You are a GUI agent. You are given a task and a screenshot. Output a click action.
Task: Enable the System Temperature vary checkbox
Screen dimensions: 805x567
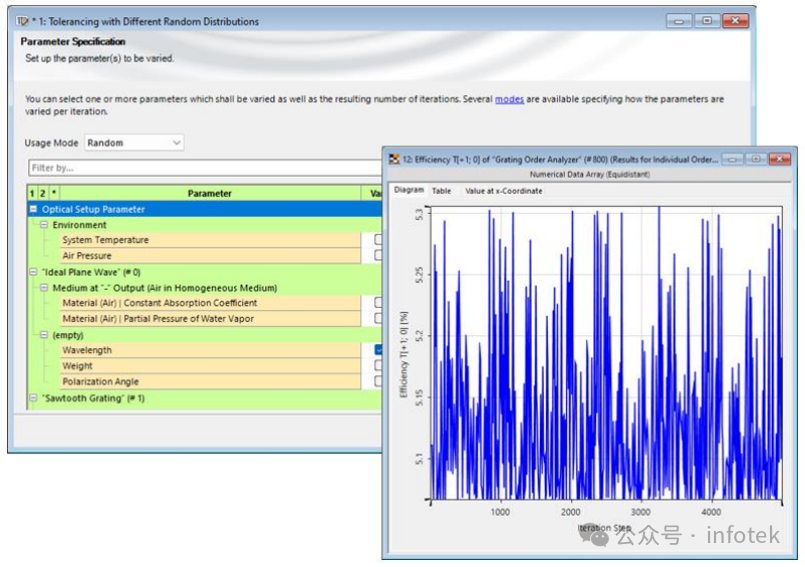point(378,239)
